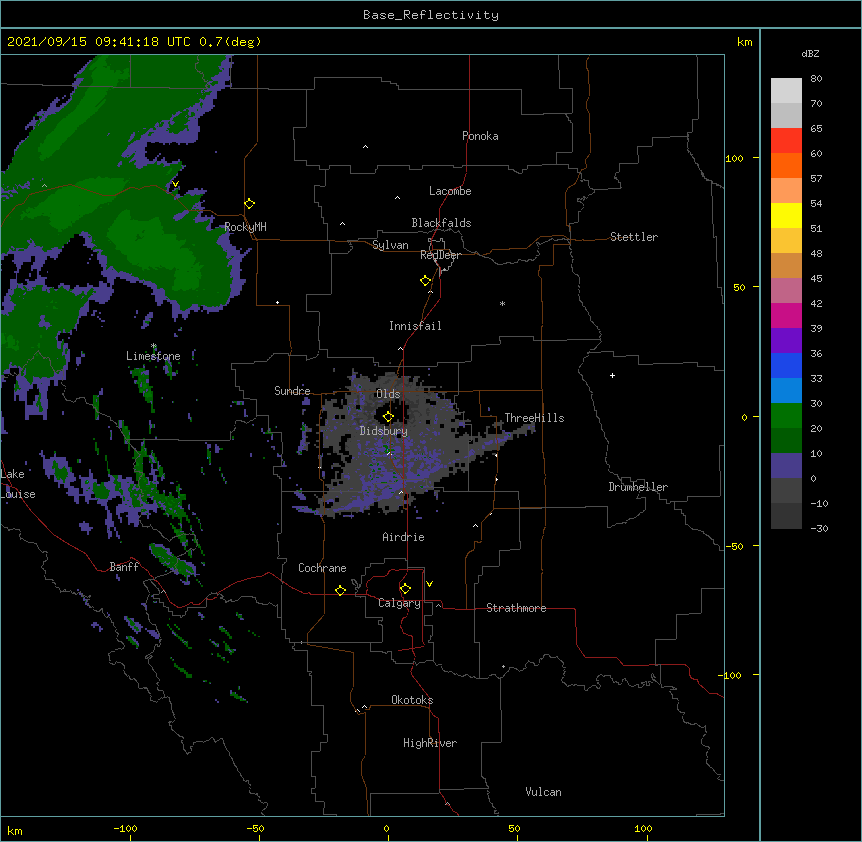
Task: Click the 2021/09/15 09:41:18 UTC timestamp
Action: coord(99,42)
